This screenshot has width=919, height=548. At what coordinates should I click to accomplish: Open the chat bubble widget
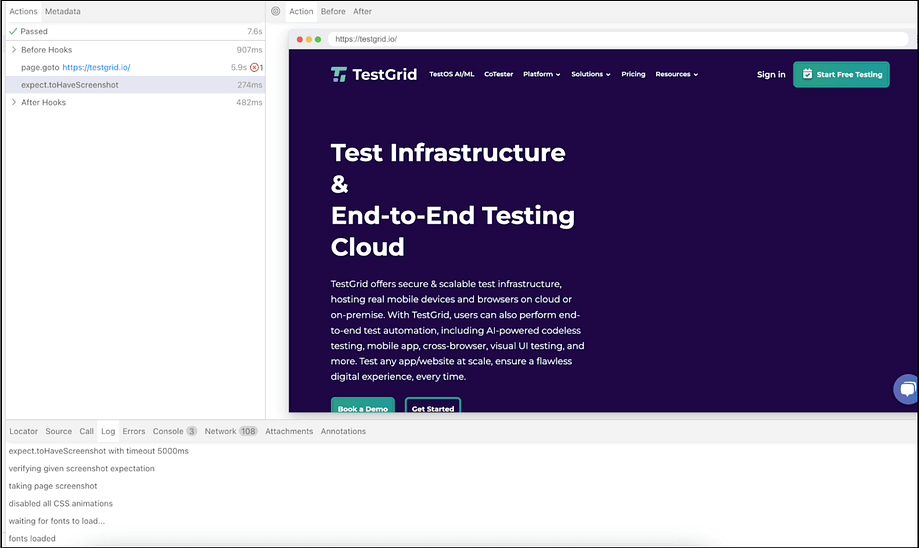pyautogui.click(x=907, y=389)
